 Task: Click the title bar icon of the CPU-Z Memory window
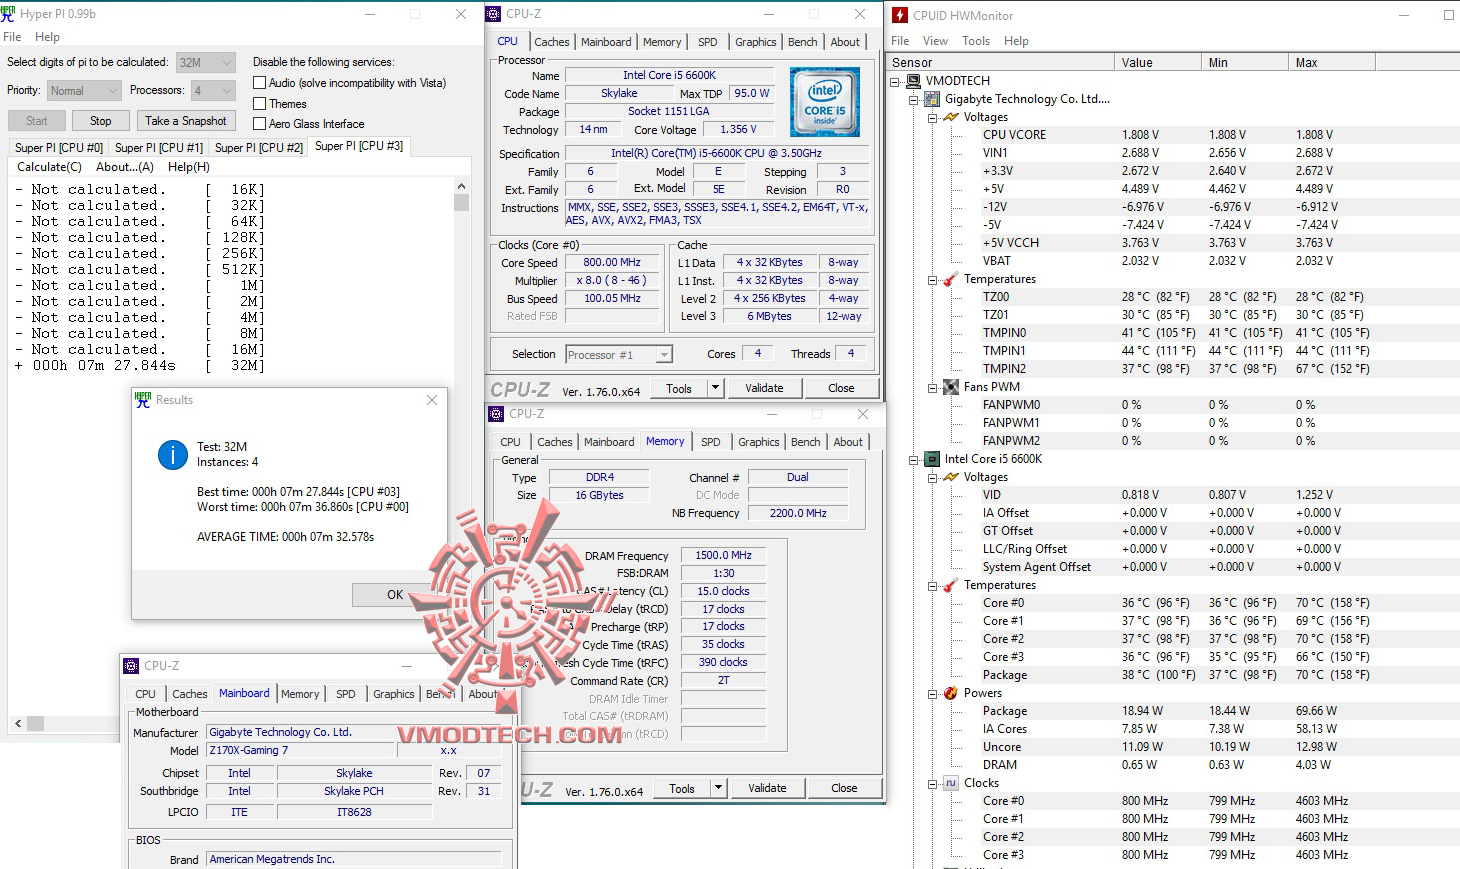[496, 414]
